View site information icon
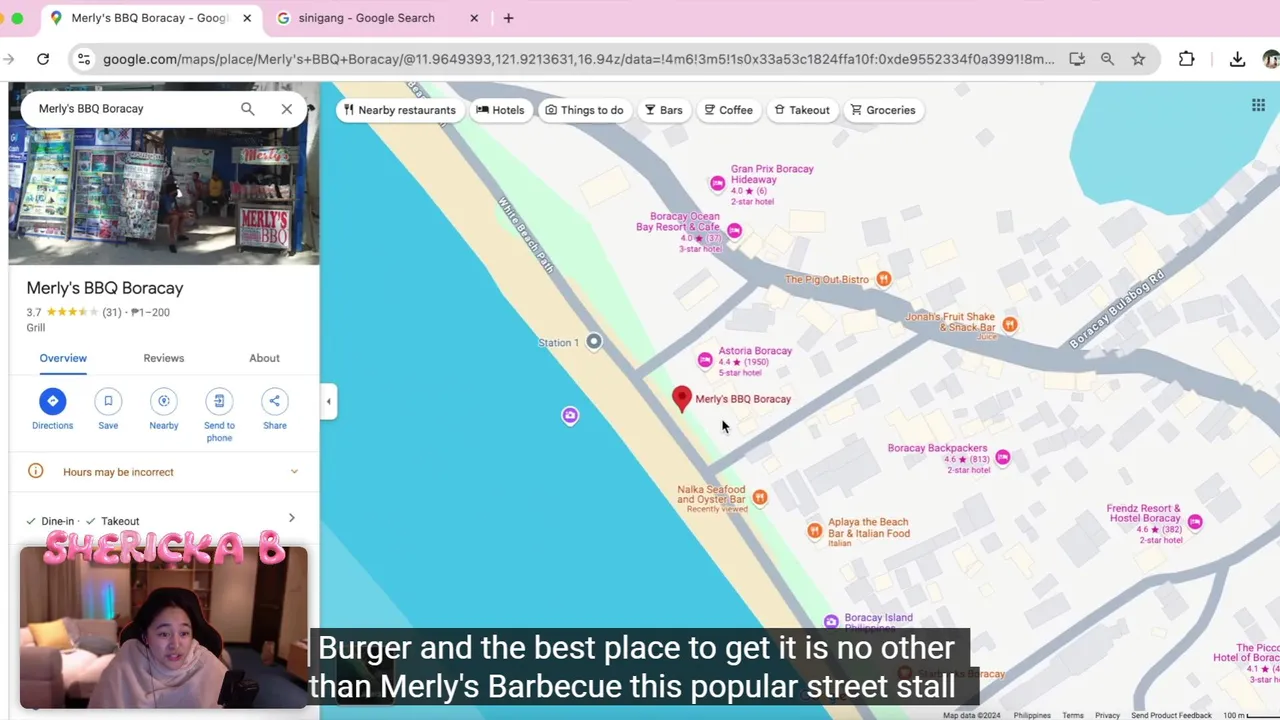Image resolution: width=1280 pixels, height=720 pixels. pos(84,59)
